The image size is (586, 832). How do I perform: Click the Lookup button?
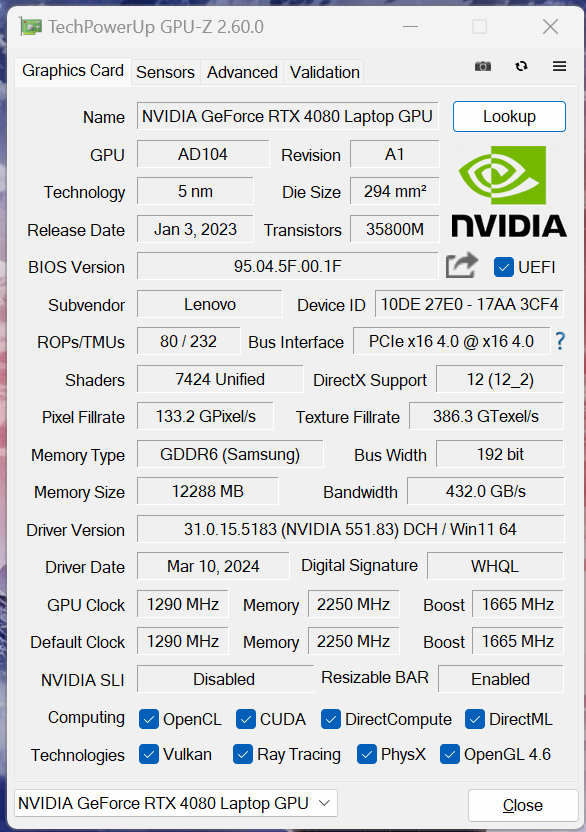click(509, 116)
